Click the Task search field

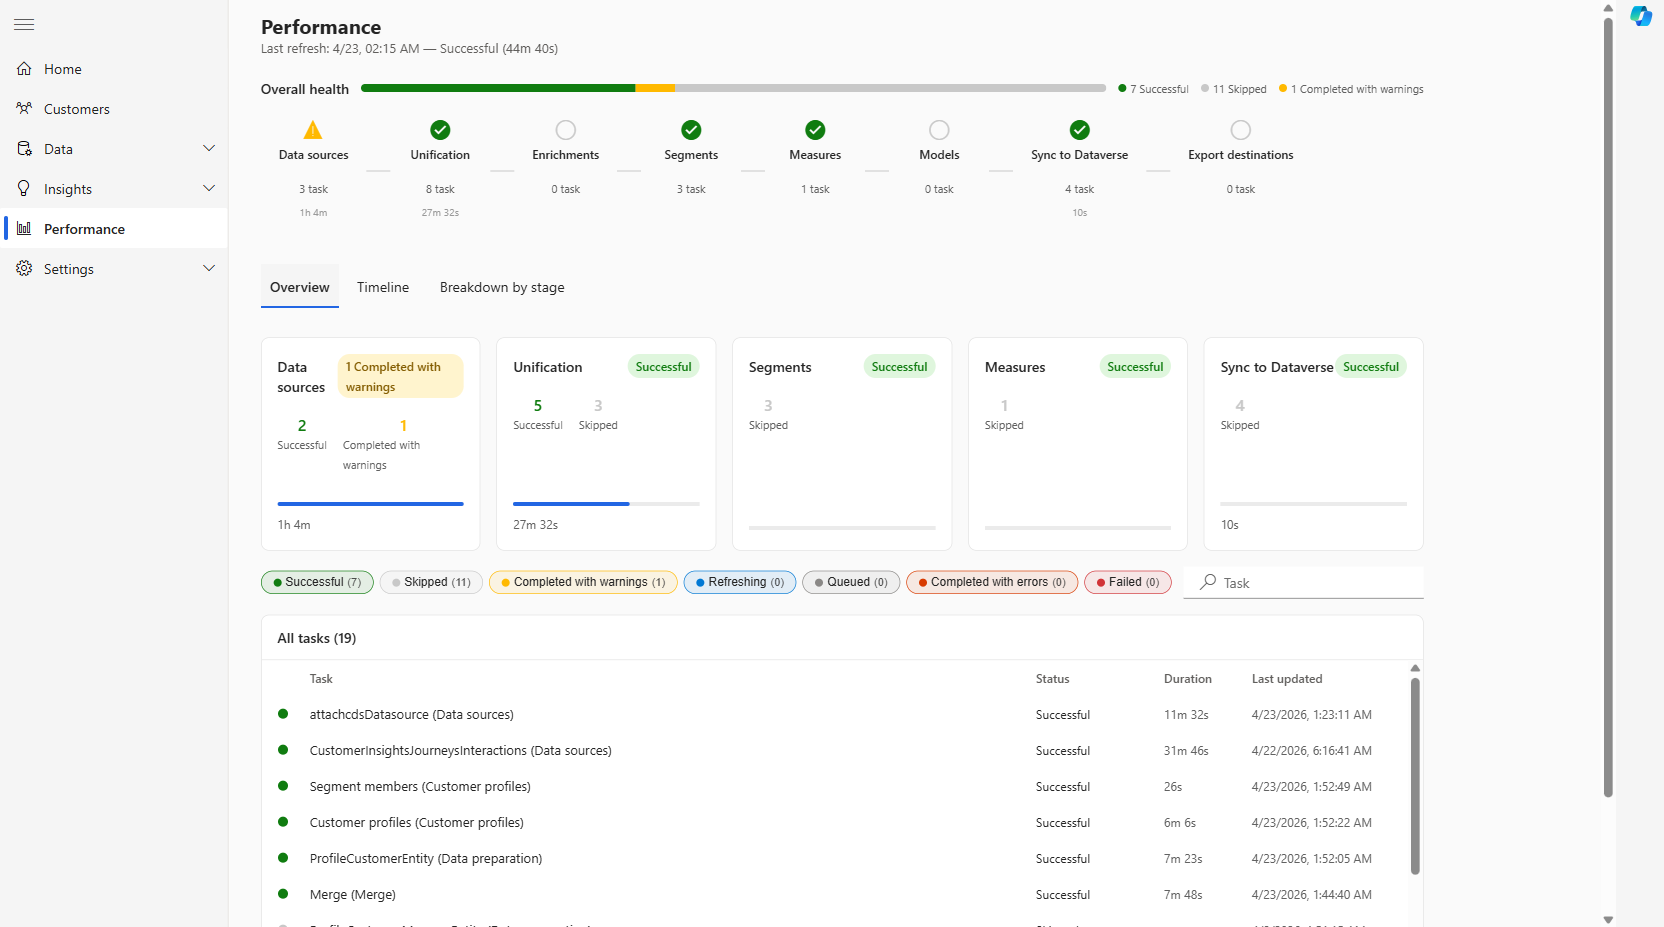pos(1304,582)
